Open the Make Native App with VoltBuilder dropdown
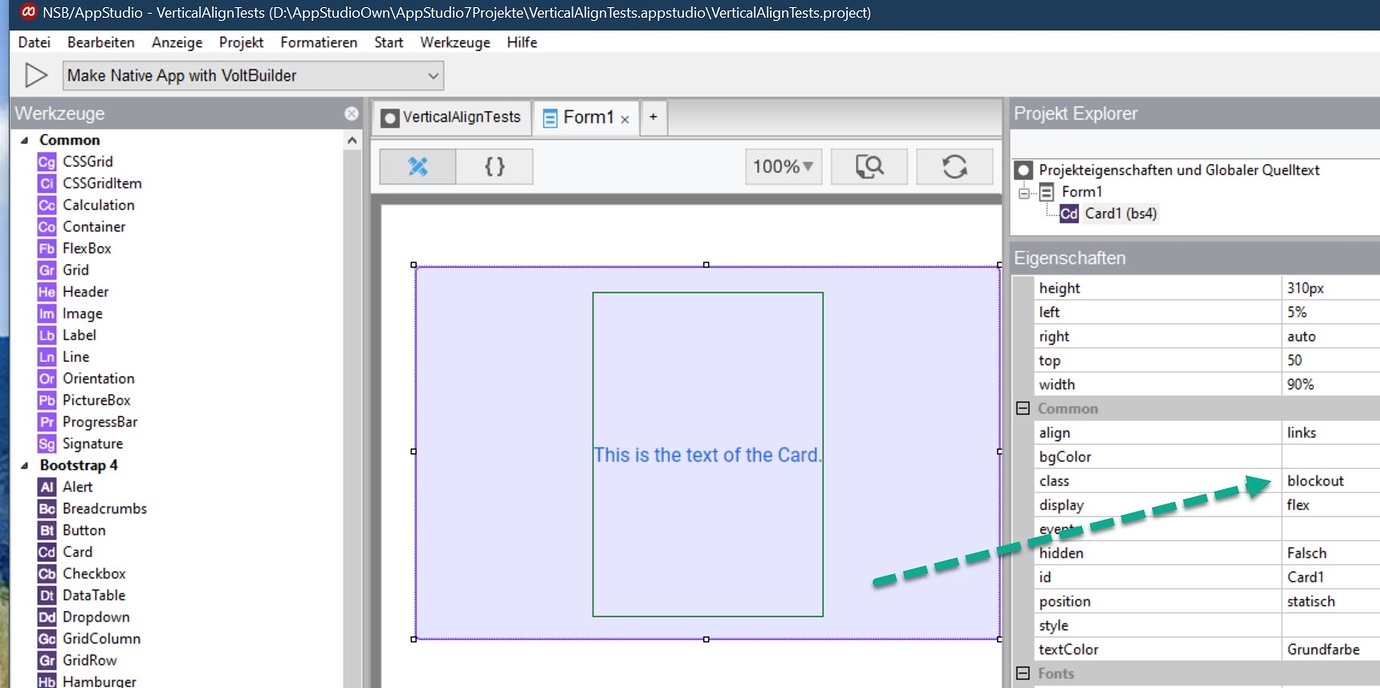This screenshot has width=1380, height=688. pos(433,75)
